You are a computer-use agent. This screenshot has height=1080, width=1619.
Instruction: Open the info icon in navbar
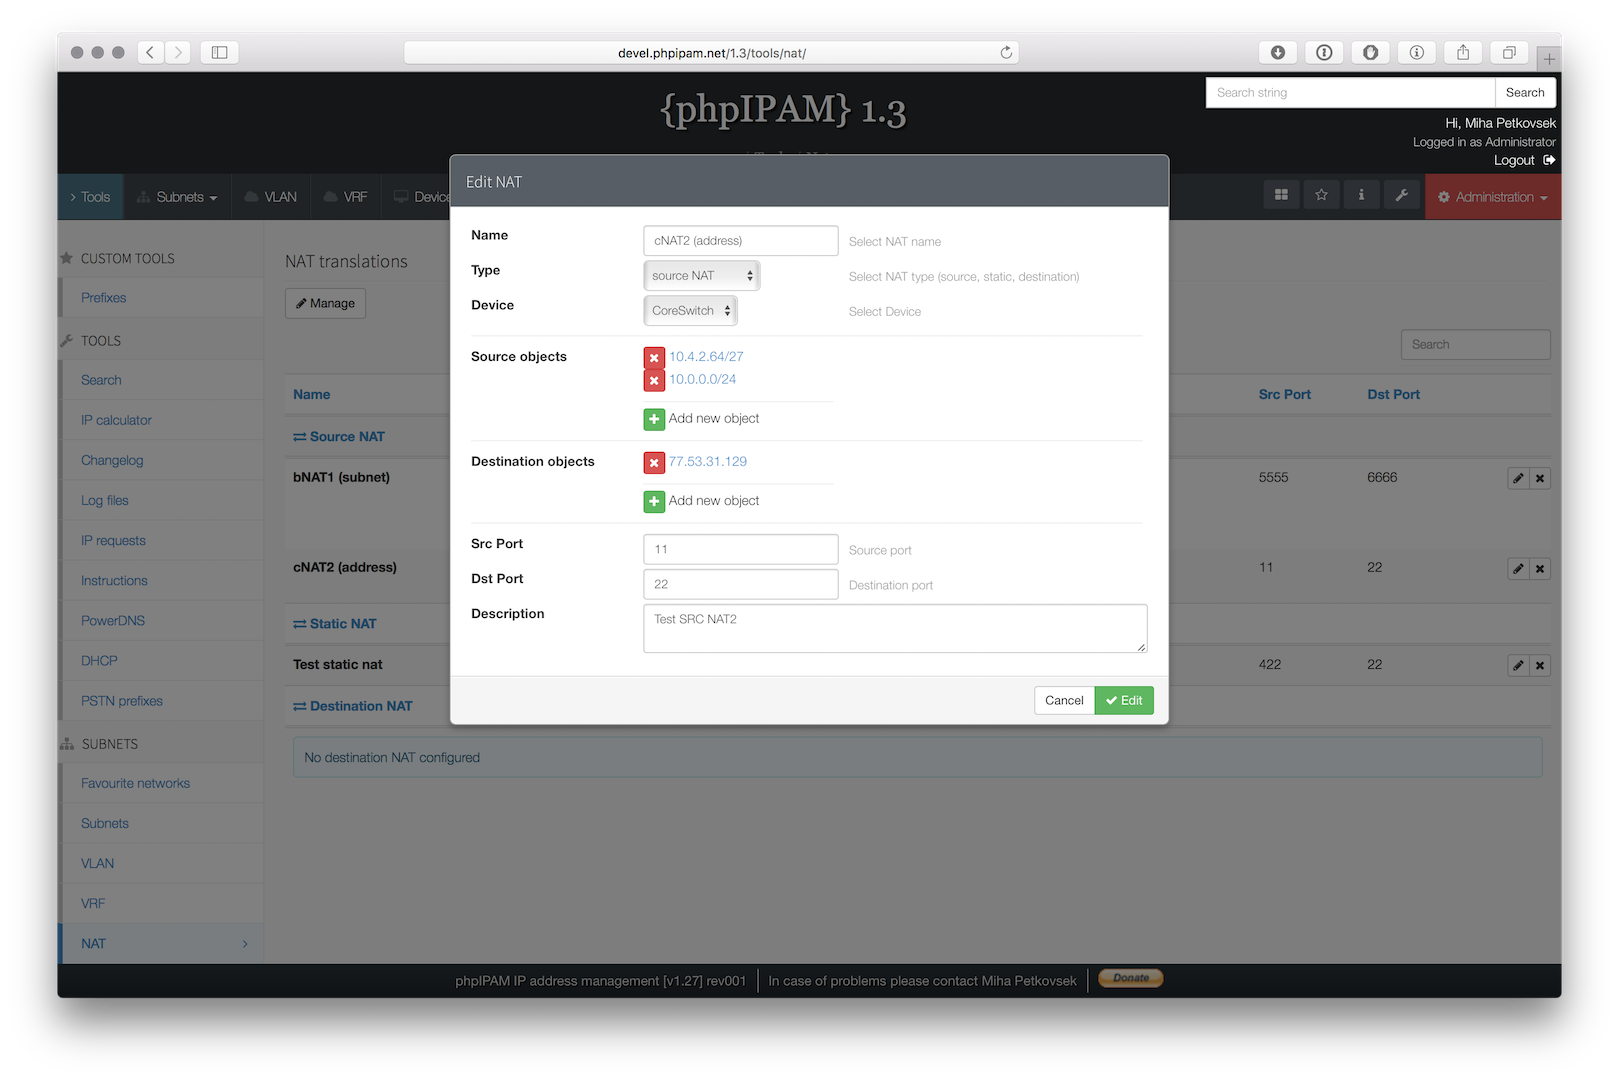pos(1361,195)
